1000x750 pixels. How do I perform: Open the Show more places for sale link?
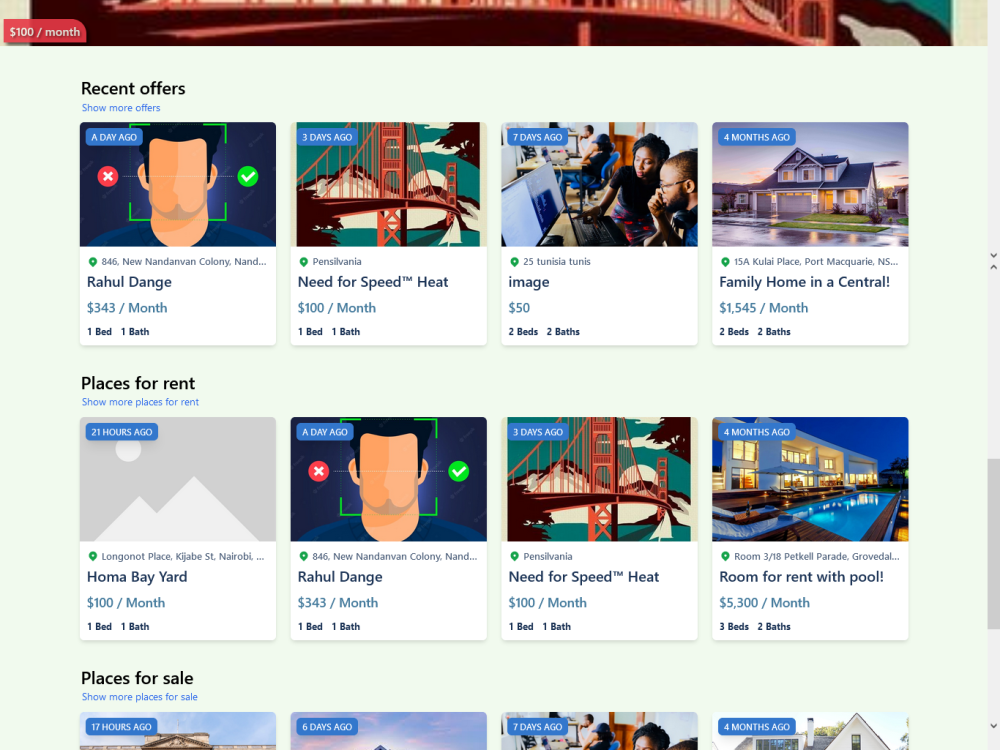(139, 696)
